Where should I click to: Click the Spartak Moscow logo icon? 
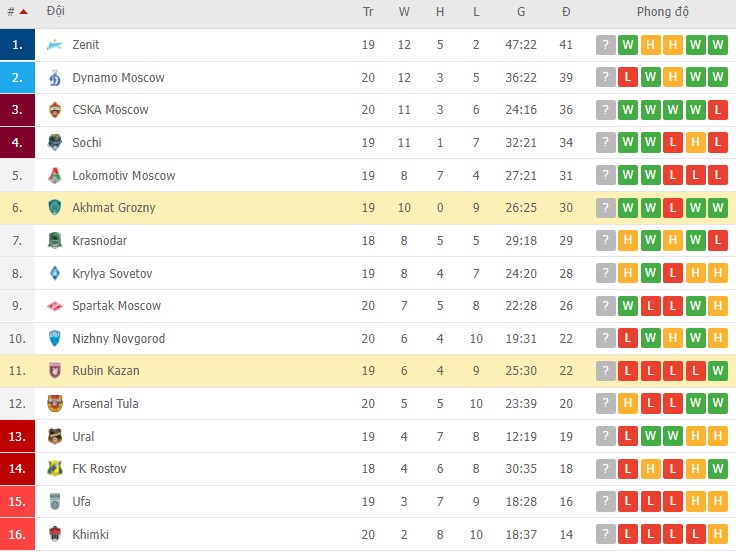pos(54,306)
